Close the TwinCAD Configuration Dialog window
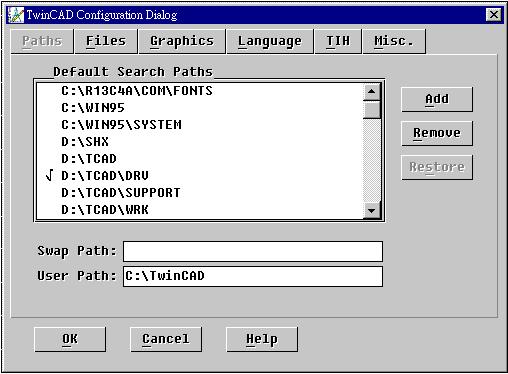This screenshot has width=508, height=374. point(494,15)
